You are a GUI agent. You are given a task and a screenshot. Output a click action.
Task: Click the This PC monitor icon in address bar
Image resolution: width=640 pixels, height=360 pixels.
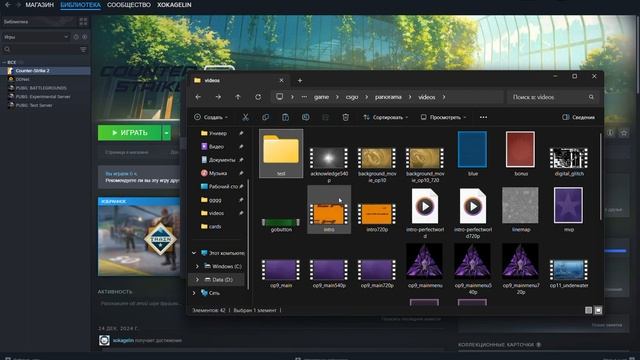pos(280,97)
